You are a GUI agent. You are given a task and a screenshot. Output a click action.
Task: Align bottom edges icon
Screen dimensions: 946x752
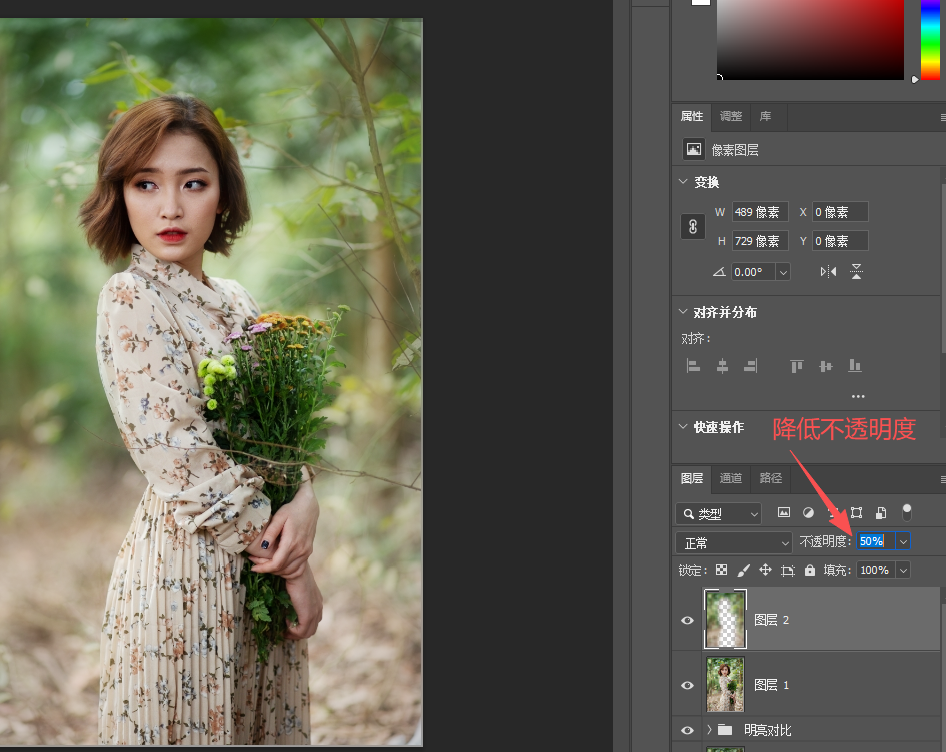(855, 366)
